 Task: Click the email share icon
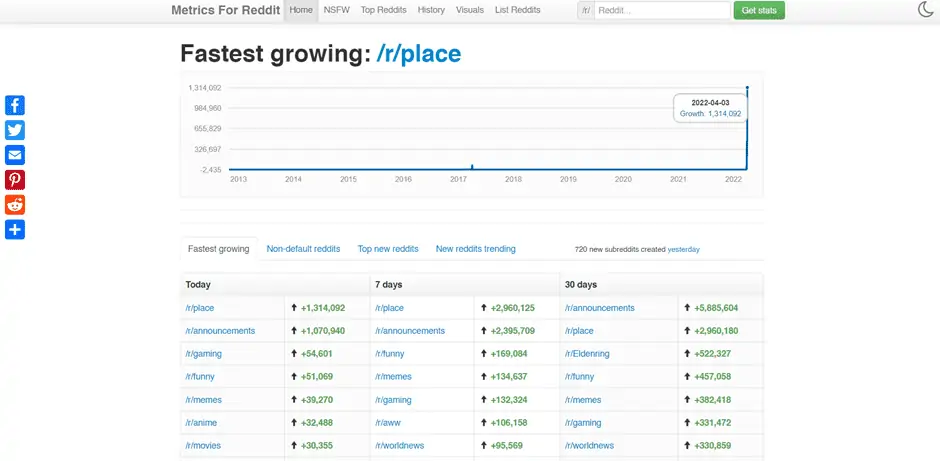(x=15, y=155)
